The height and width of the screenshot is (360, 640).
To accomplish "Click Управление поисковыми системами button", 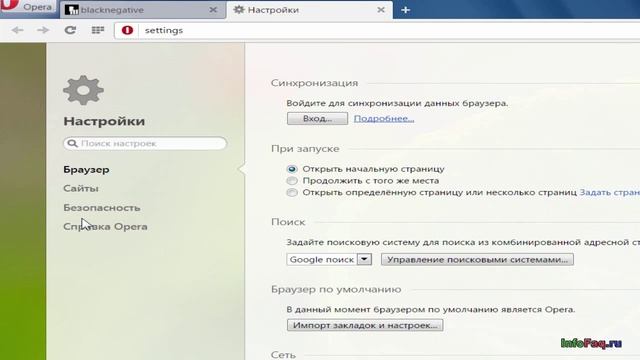I will [477, 260].
